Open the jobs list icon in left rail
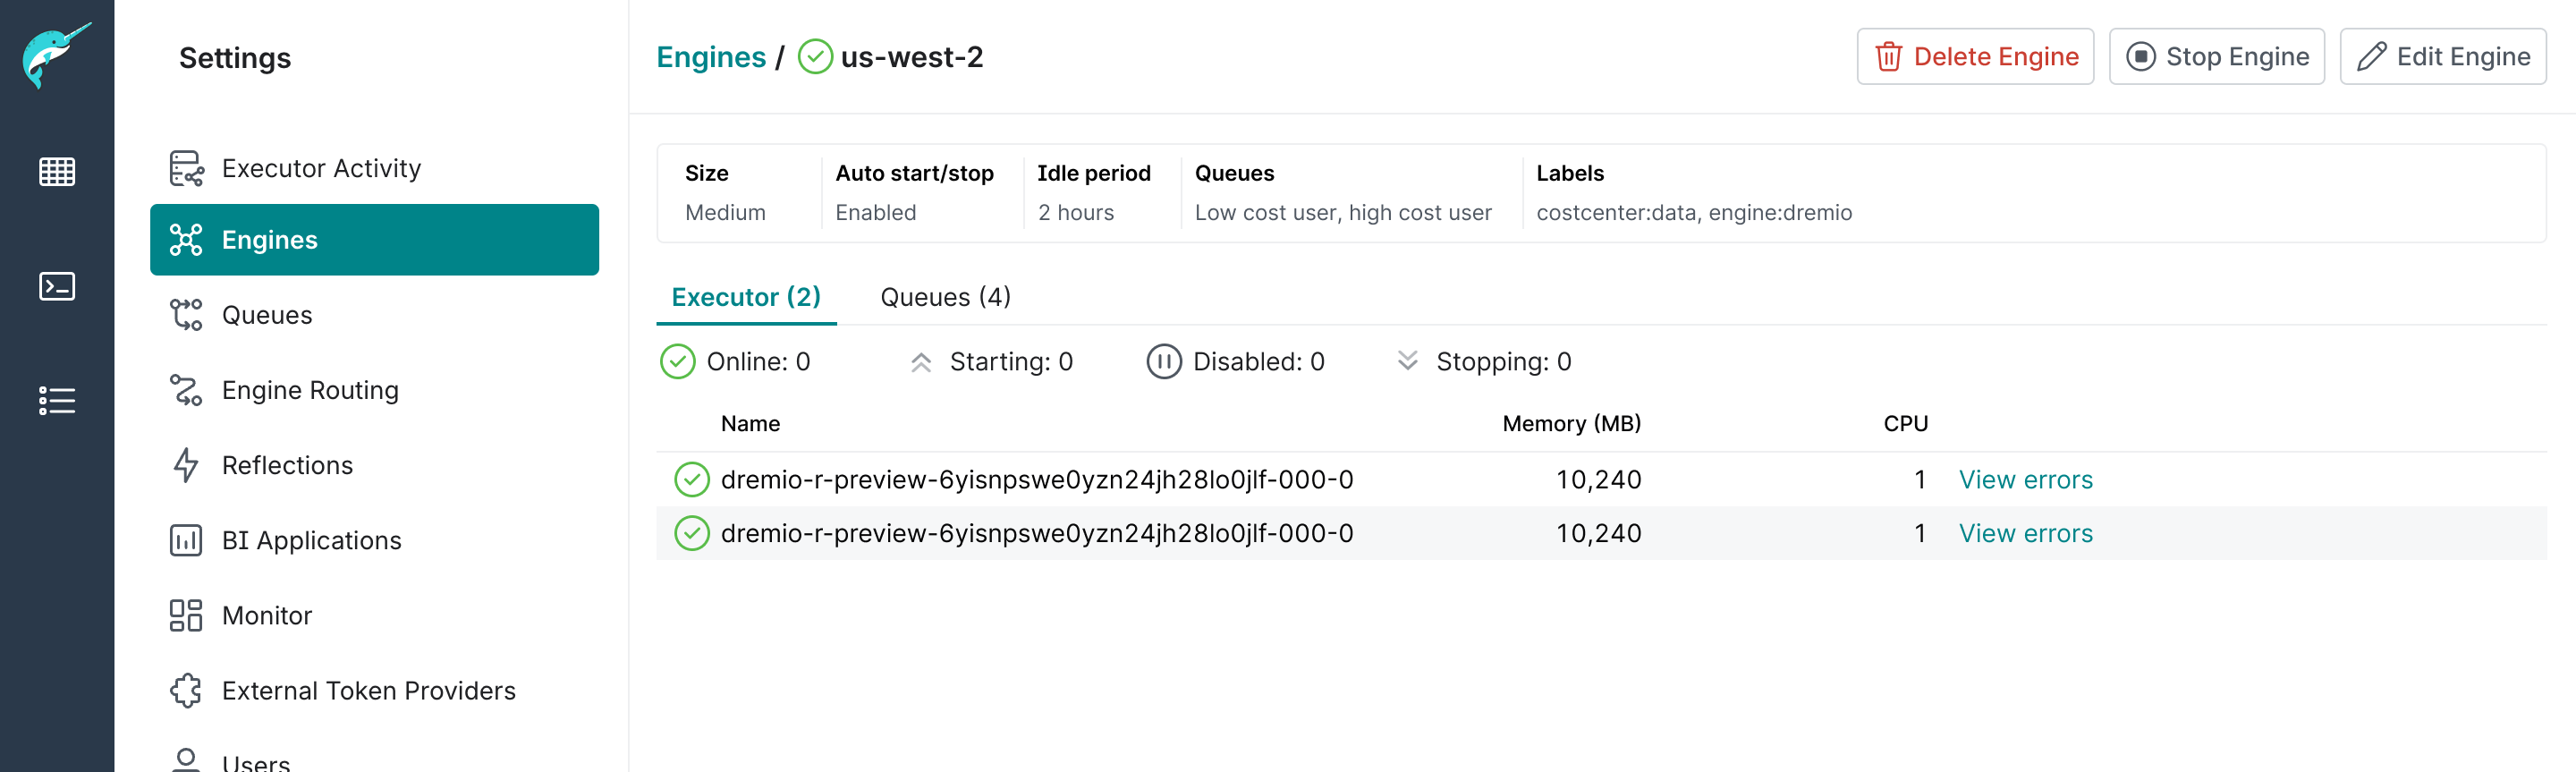 pyautogui.click(x=57, y=401)
